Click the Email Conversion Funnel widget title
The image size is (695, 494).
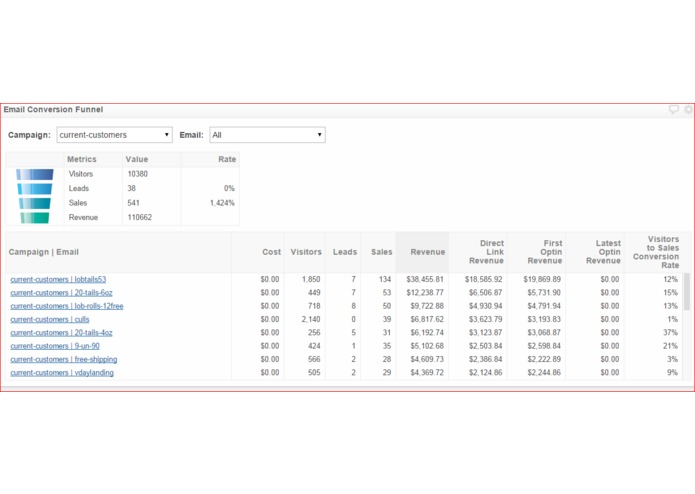tap(53, 109)
